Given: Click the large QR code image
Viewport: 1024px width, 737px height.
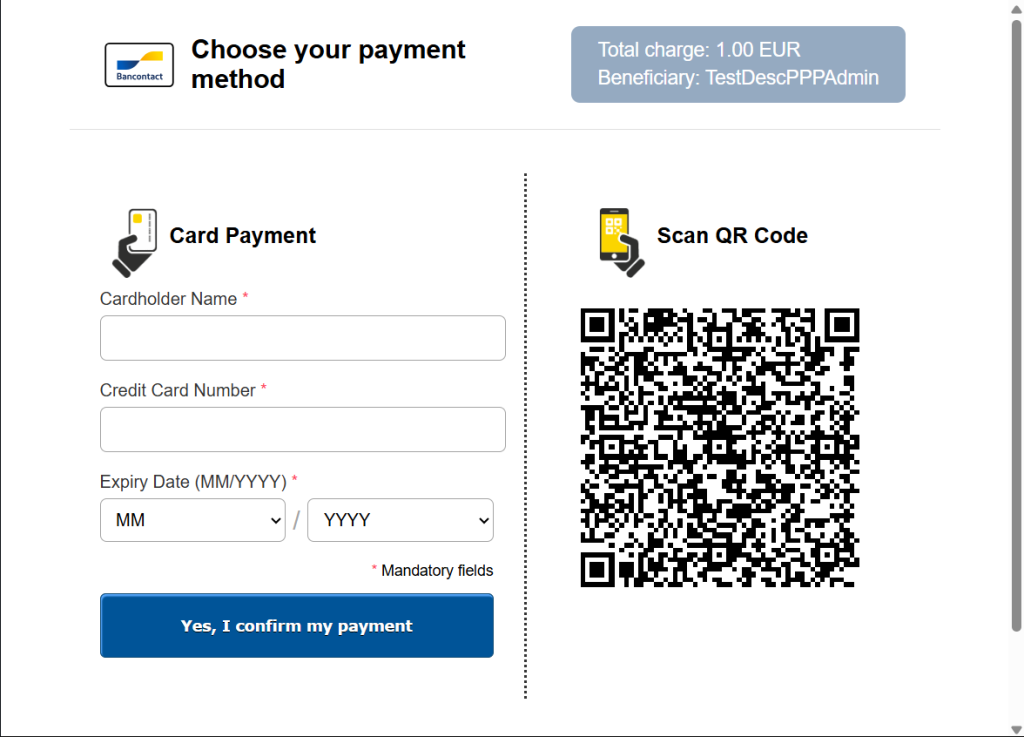Looking at the screenshot, I should 719,447.
